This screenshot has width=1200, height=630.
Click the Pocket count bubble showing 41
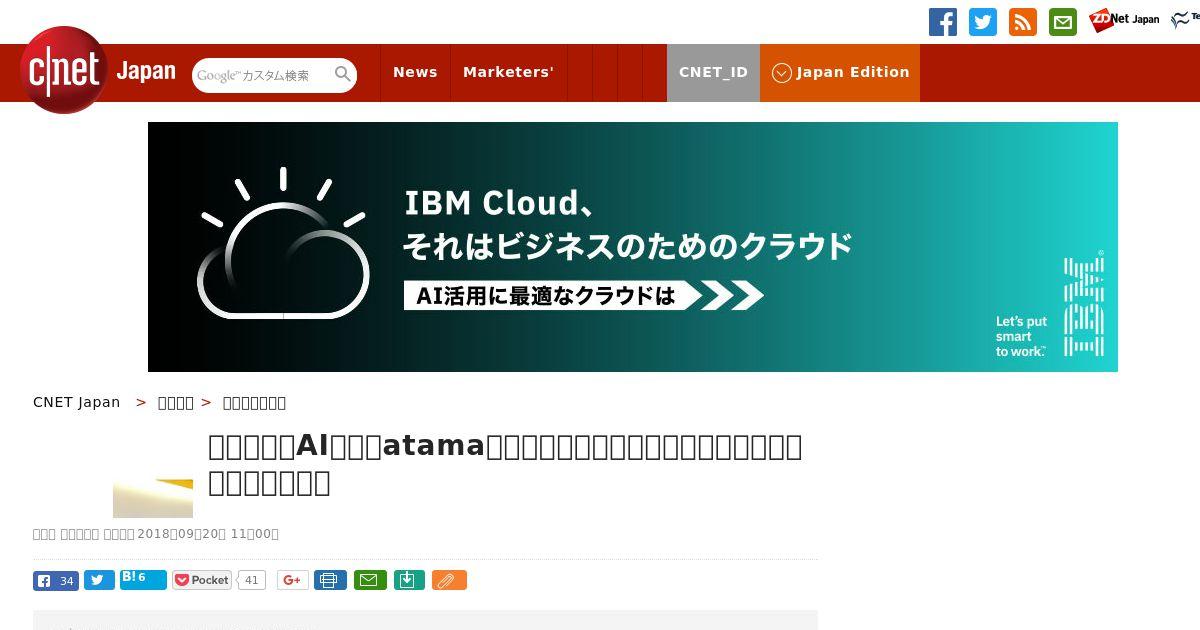(251, 580)
